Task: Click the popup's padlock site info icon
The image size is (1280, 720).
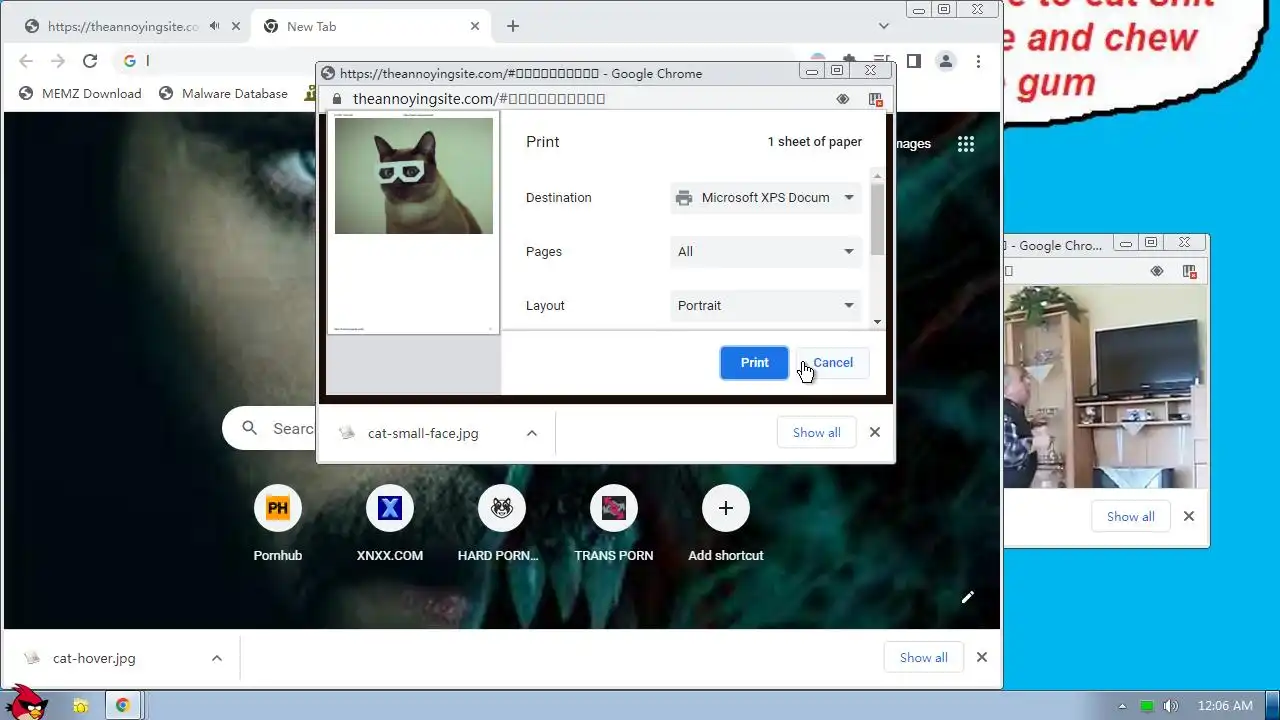Action: click(337, 99)
